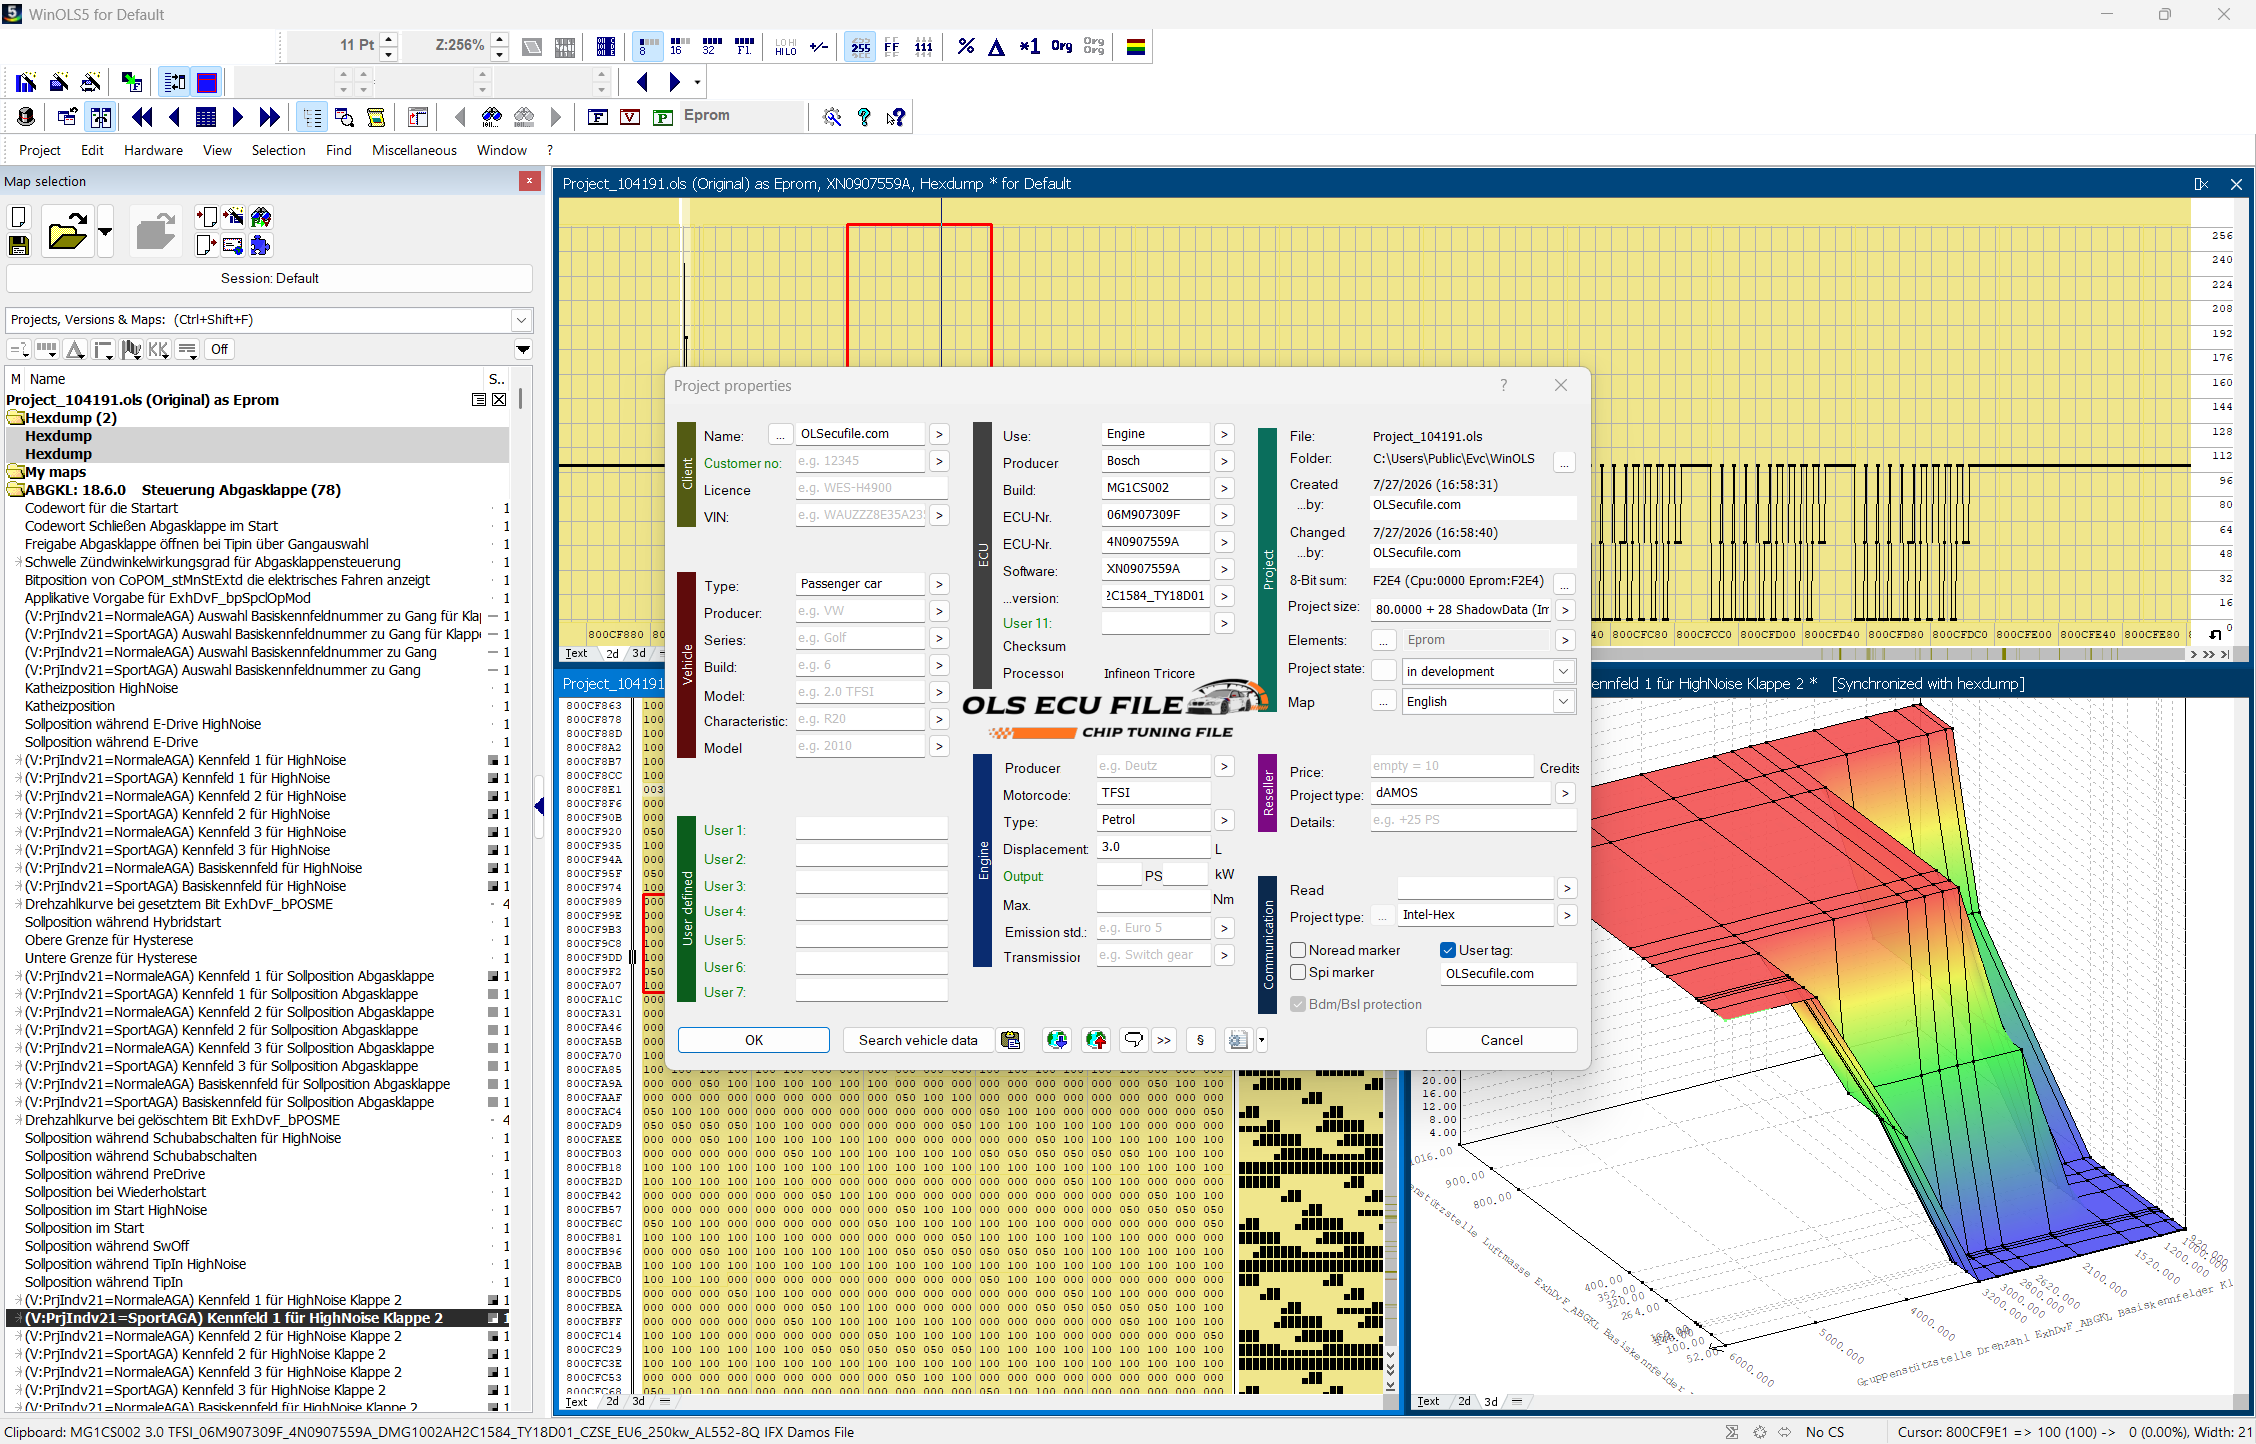The height and width of the screenshot is (1444, 2256).
Task: Click the arrow next to ECU Producer Bosch
Action: pos(1224,461)
